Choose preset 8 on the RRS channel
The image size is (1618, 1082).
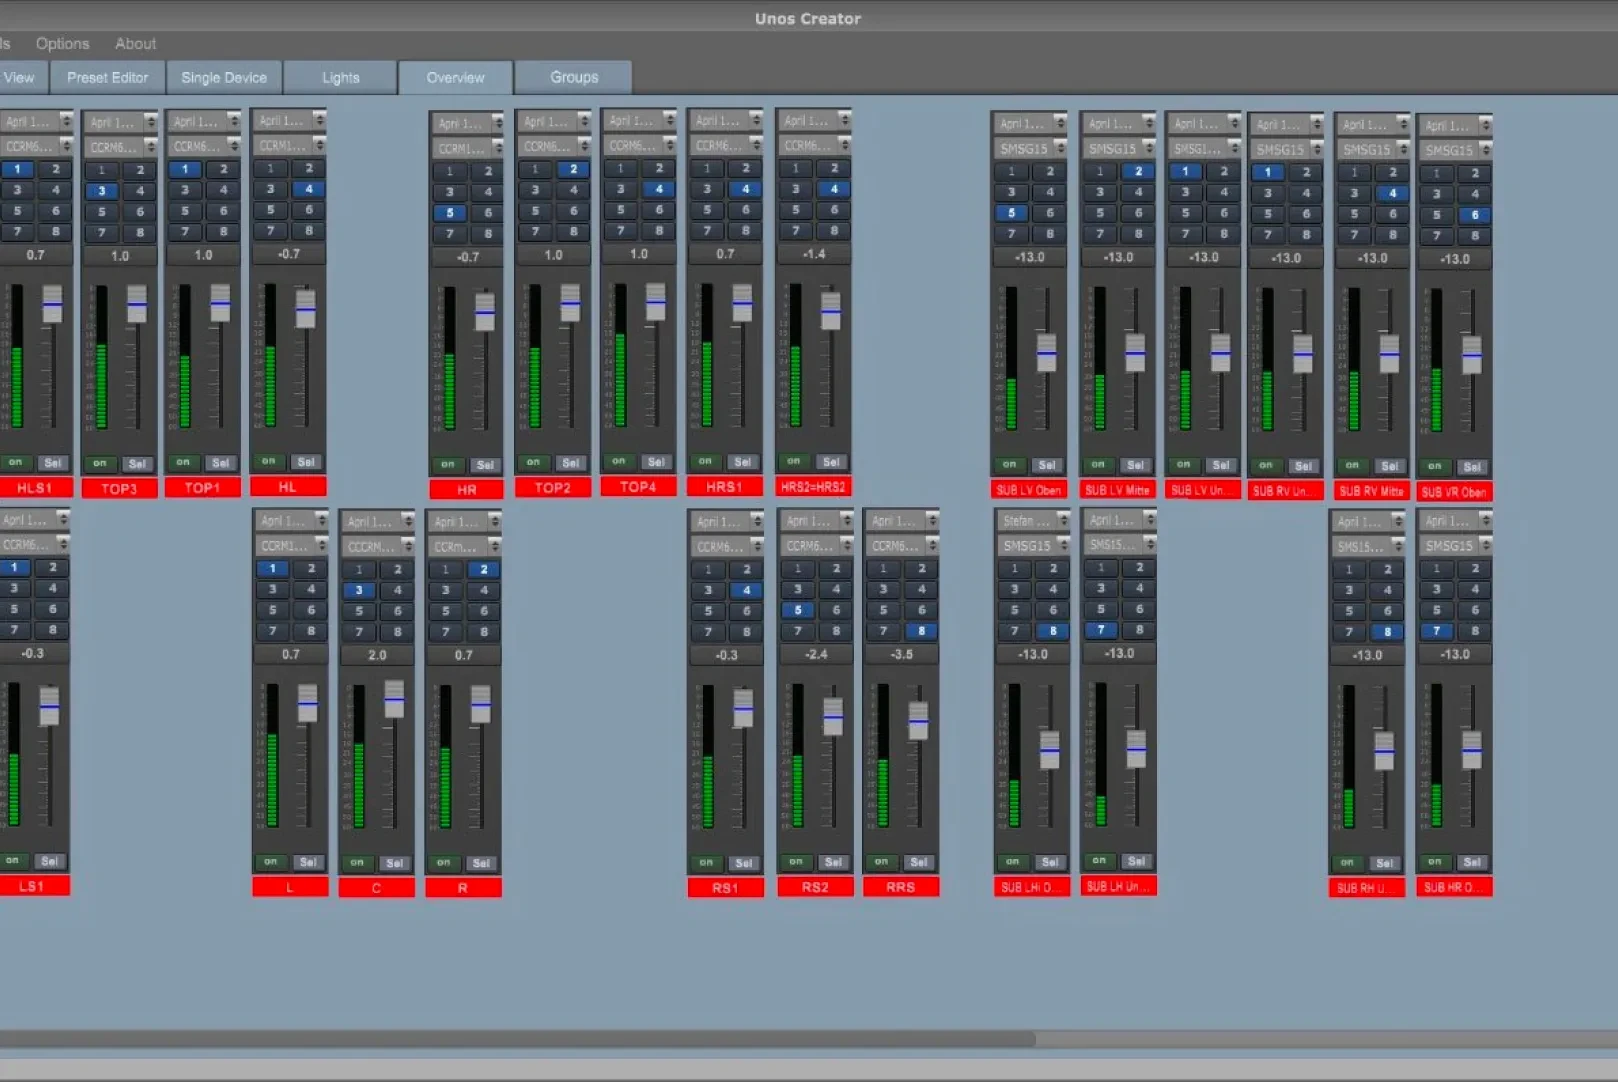click(921, 631)
